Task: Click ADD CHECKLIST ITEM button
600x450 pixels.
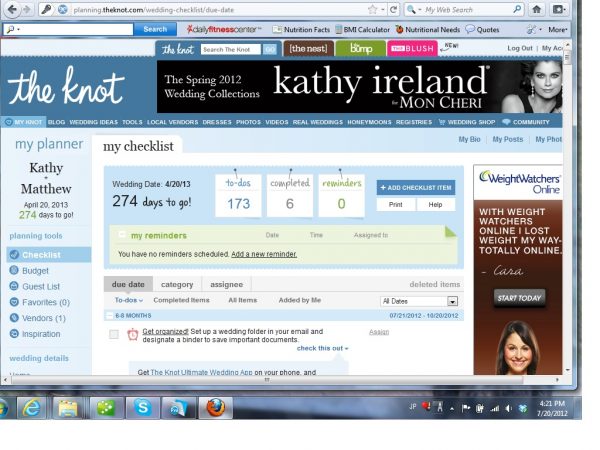Action: (x=416, y=188)
